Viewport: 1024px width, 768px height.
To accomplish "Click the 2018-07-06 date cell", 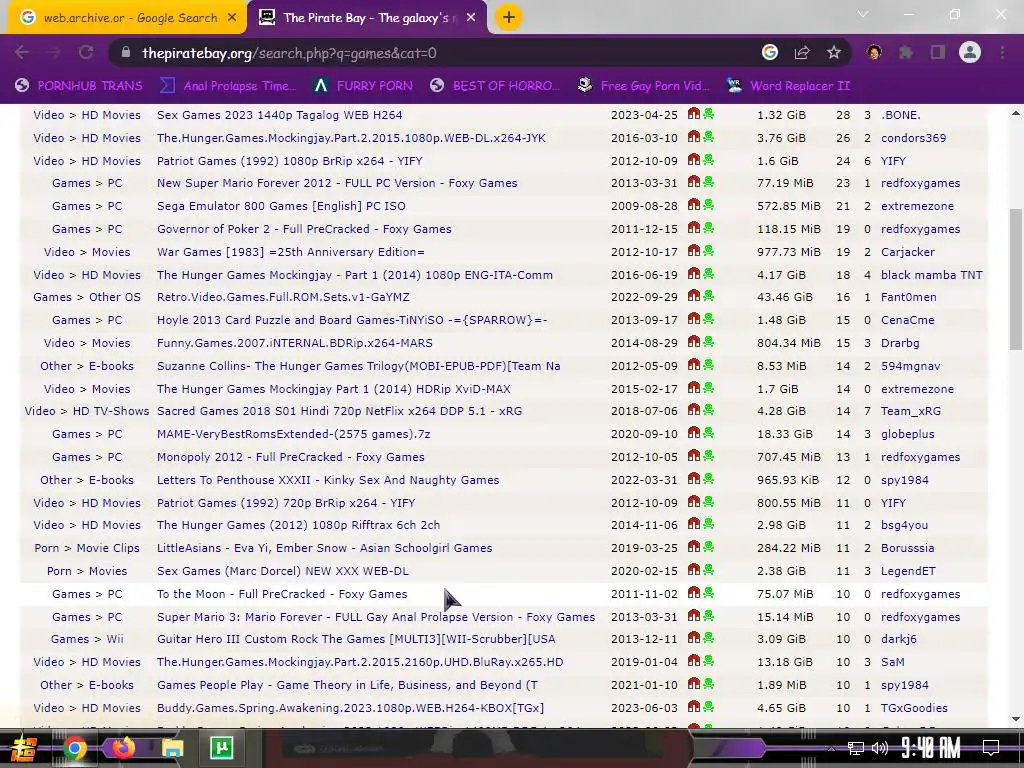I will [x=644, y=411].
